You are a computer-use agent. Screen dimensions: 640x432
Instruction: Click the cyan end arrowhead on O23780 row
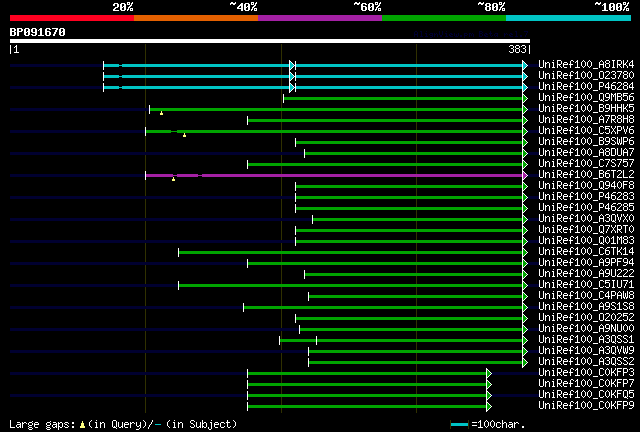[525, 76]
